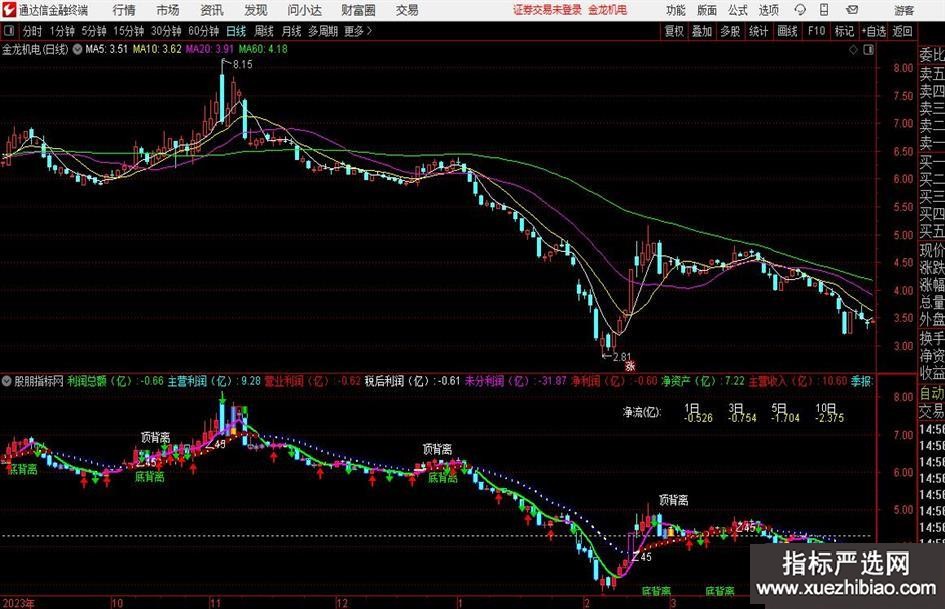Select the 日线 daily period tab
Viewport: 945px width, 609px height.
[236, 31]
